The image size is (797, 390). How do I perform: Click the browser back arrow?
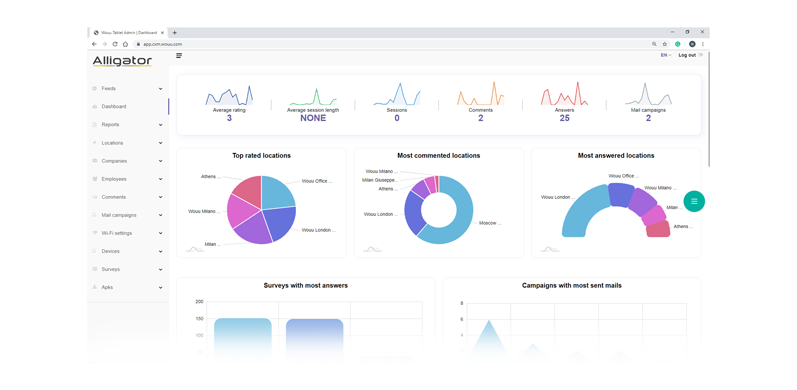coord(94,44)
